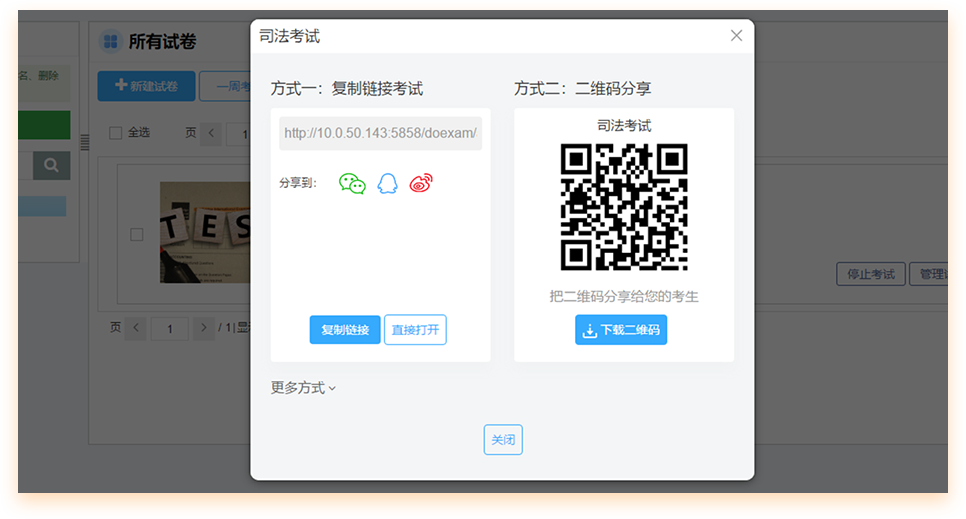
Task: Click the 所有试卷 grid icon
Action: click(111, 42)
